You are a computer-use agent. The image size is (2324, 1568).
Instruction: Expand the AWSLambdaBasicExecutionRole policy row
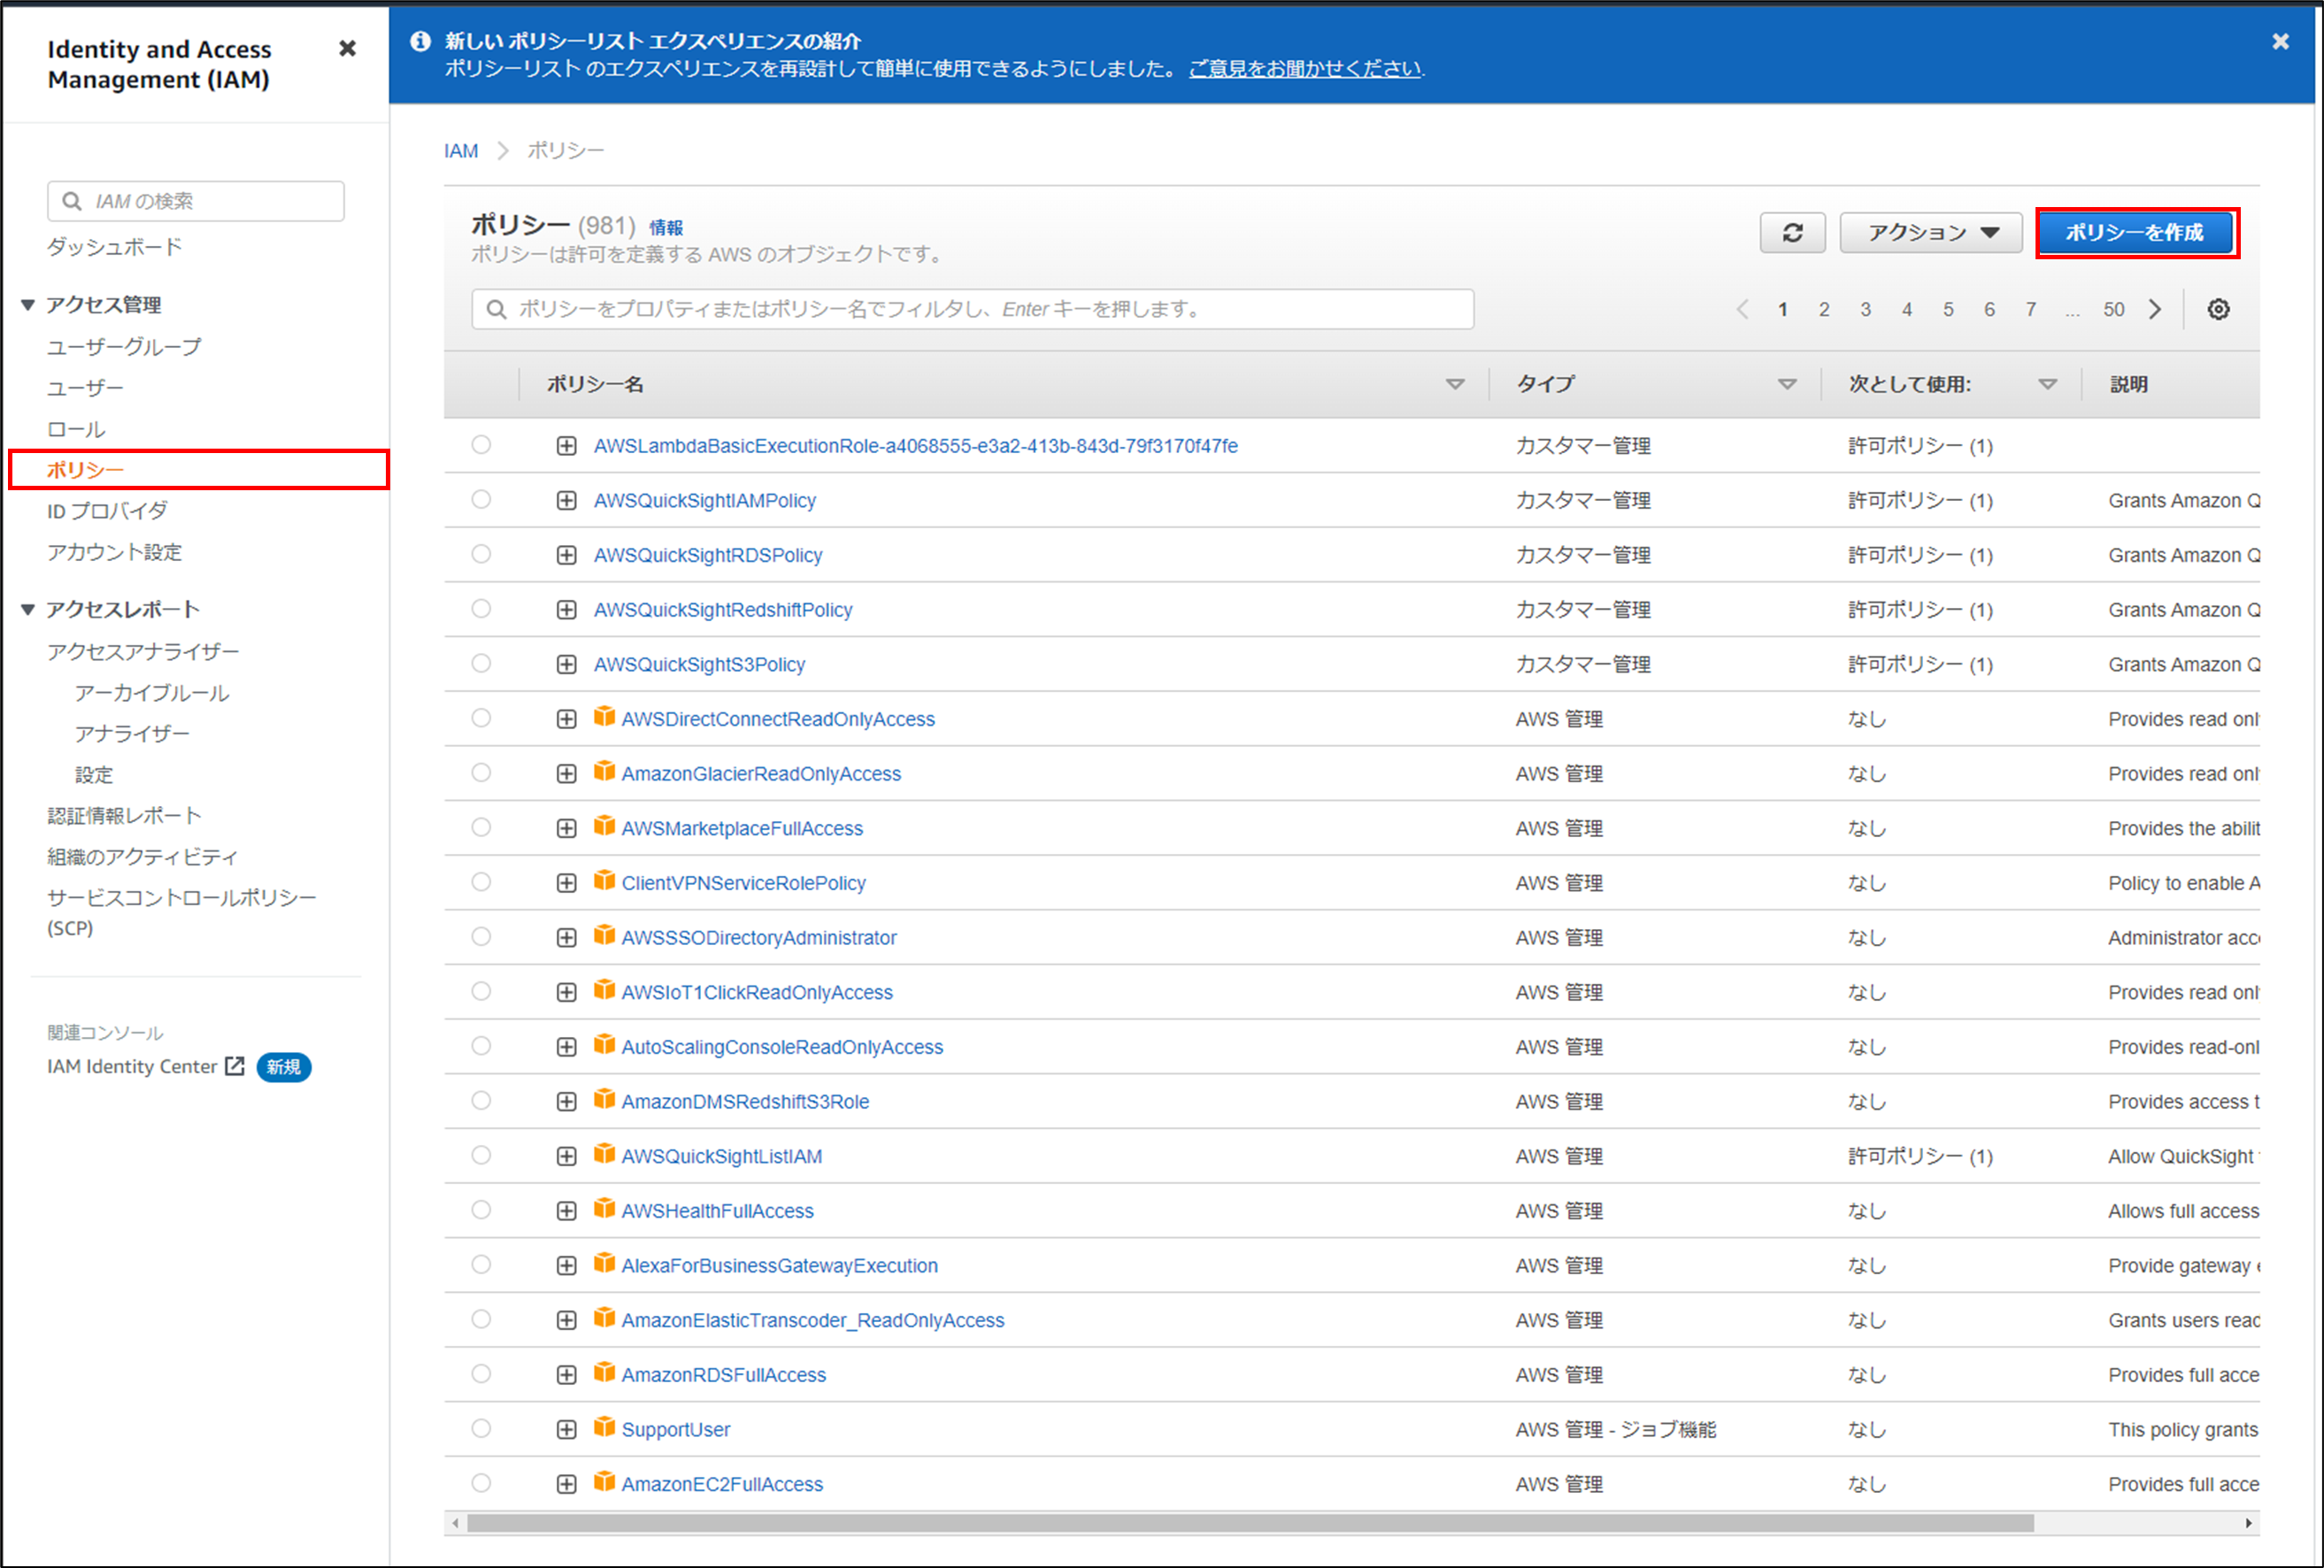[x=566, y=445]
